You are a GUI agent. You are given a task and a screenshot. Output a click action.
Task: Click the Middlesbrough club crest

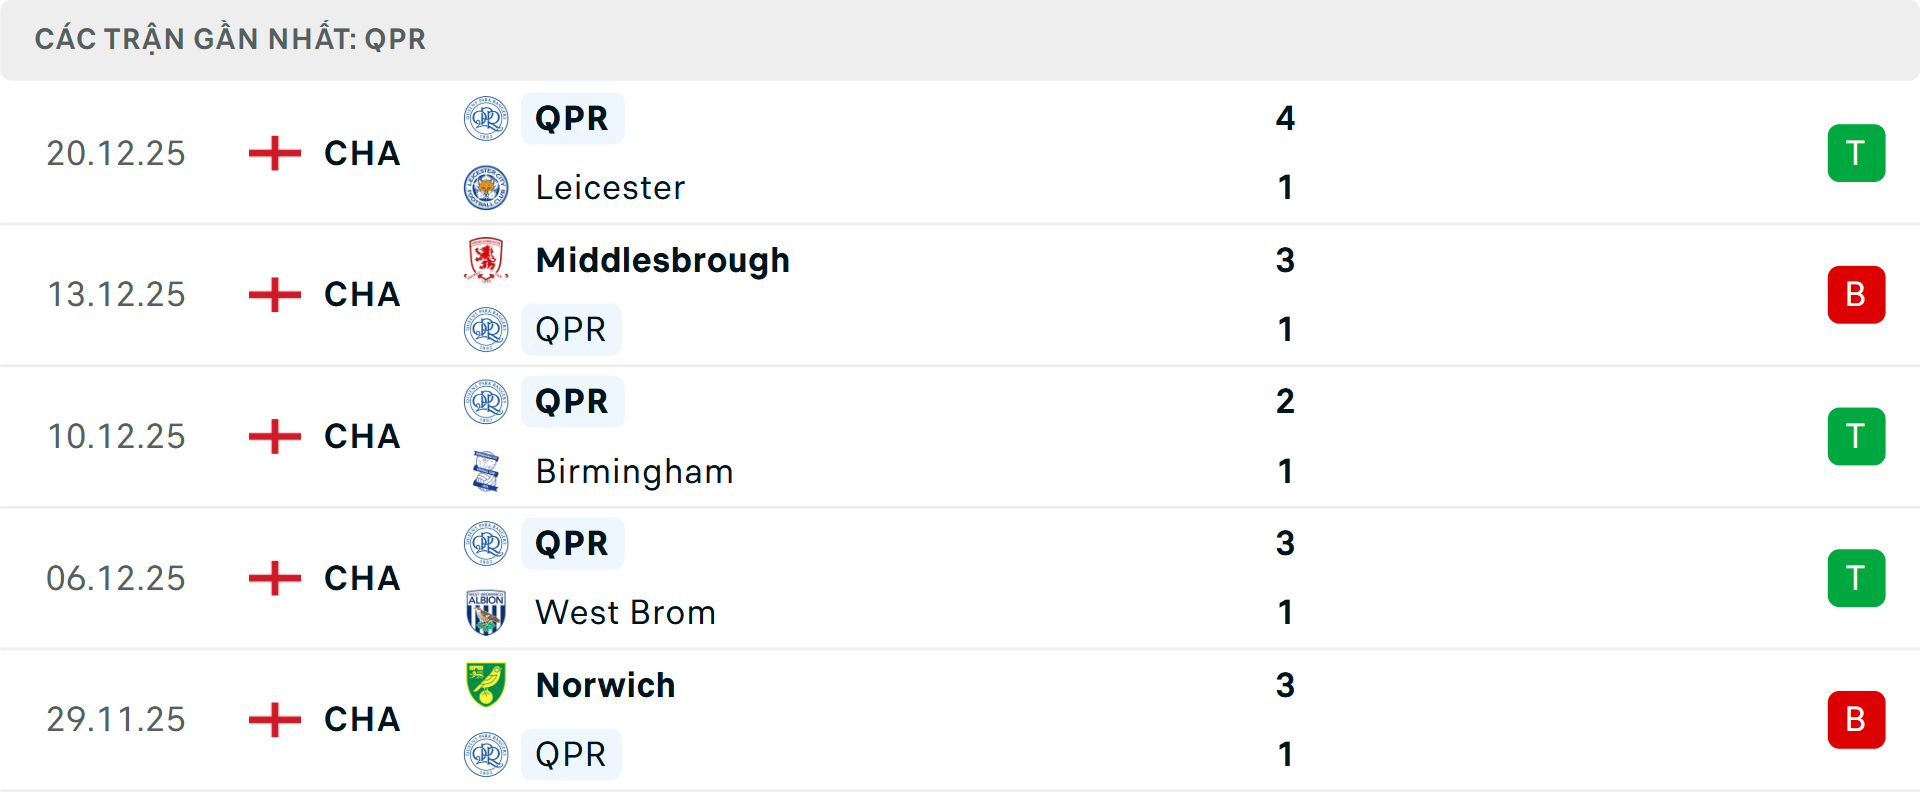pyautogui.click(x=486, y=260)
